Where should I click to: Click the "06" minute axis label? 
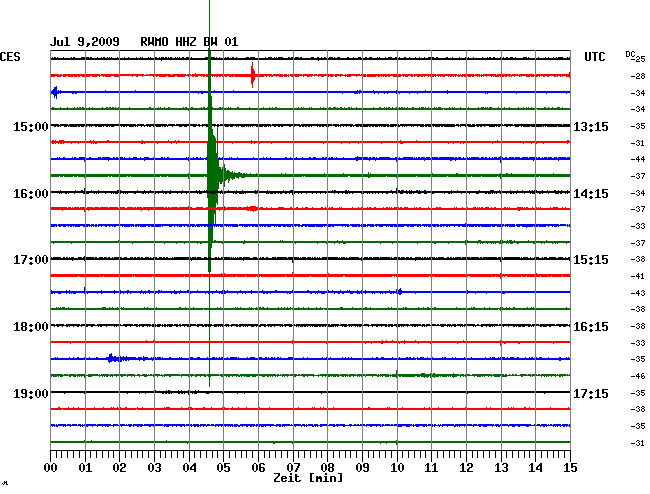point(258,468)
